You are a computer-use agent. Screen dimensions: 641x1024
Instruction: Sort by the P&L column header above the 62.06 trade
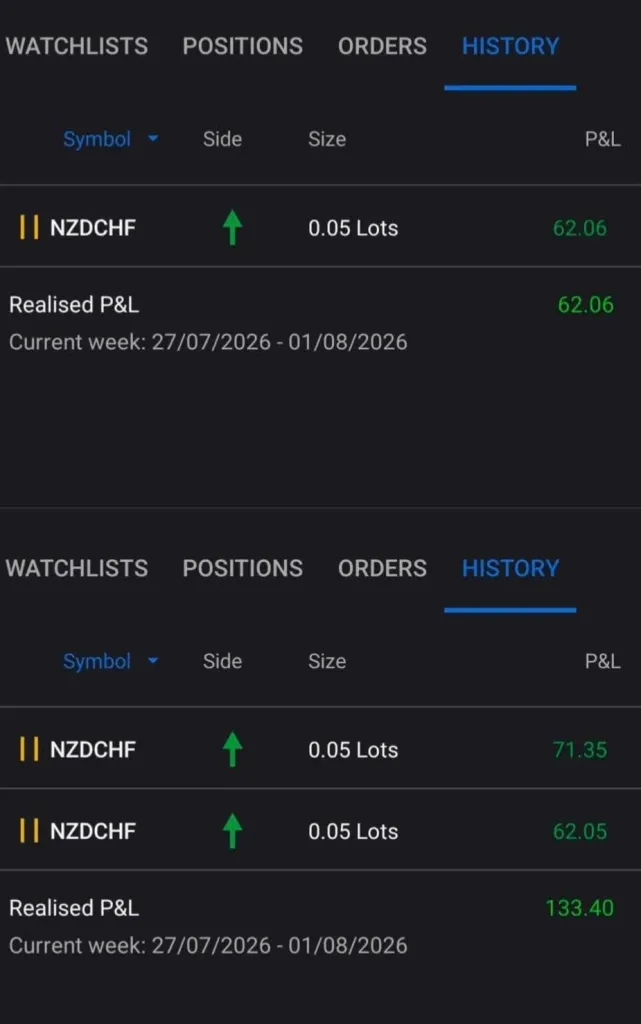click(602, 139)
